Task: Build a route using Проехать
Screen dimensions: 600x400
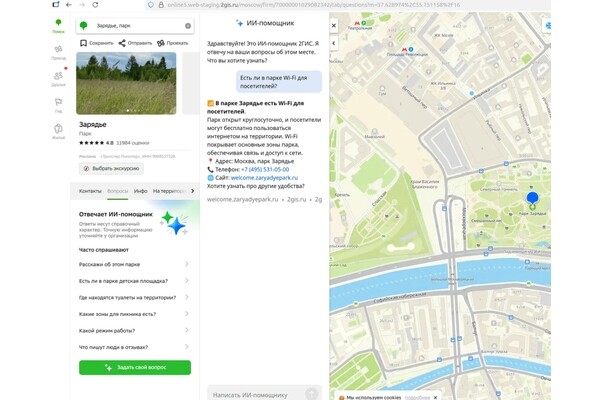Action: coord(173,43)
